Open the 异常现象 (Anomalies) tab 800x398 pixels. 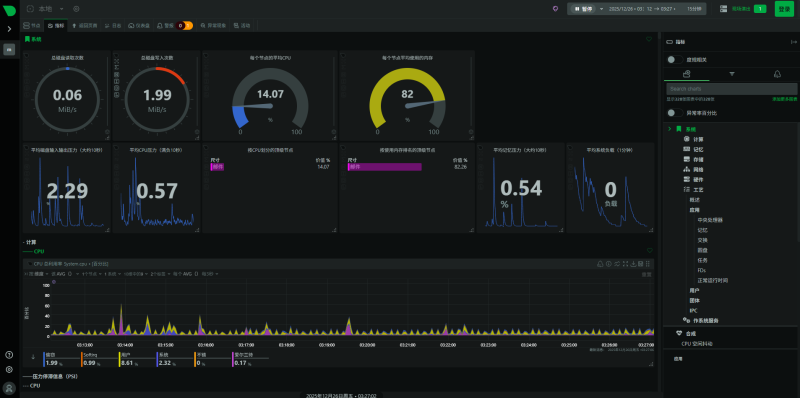pyautogui.click(x=213, y=25)
